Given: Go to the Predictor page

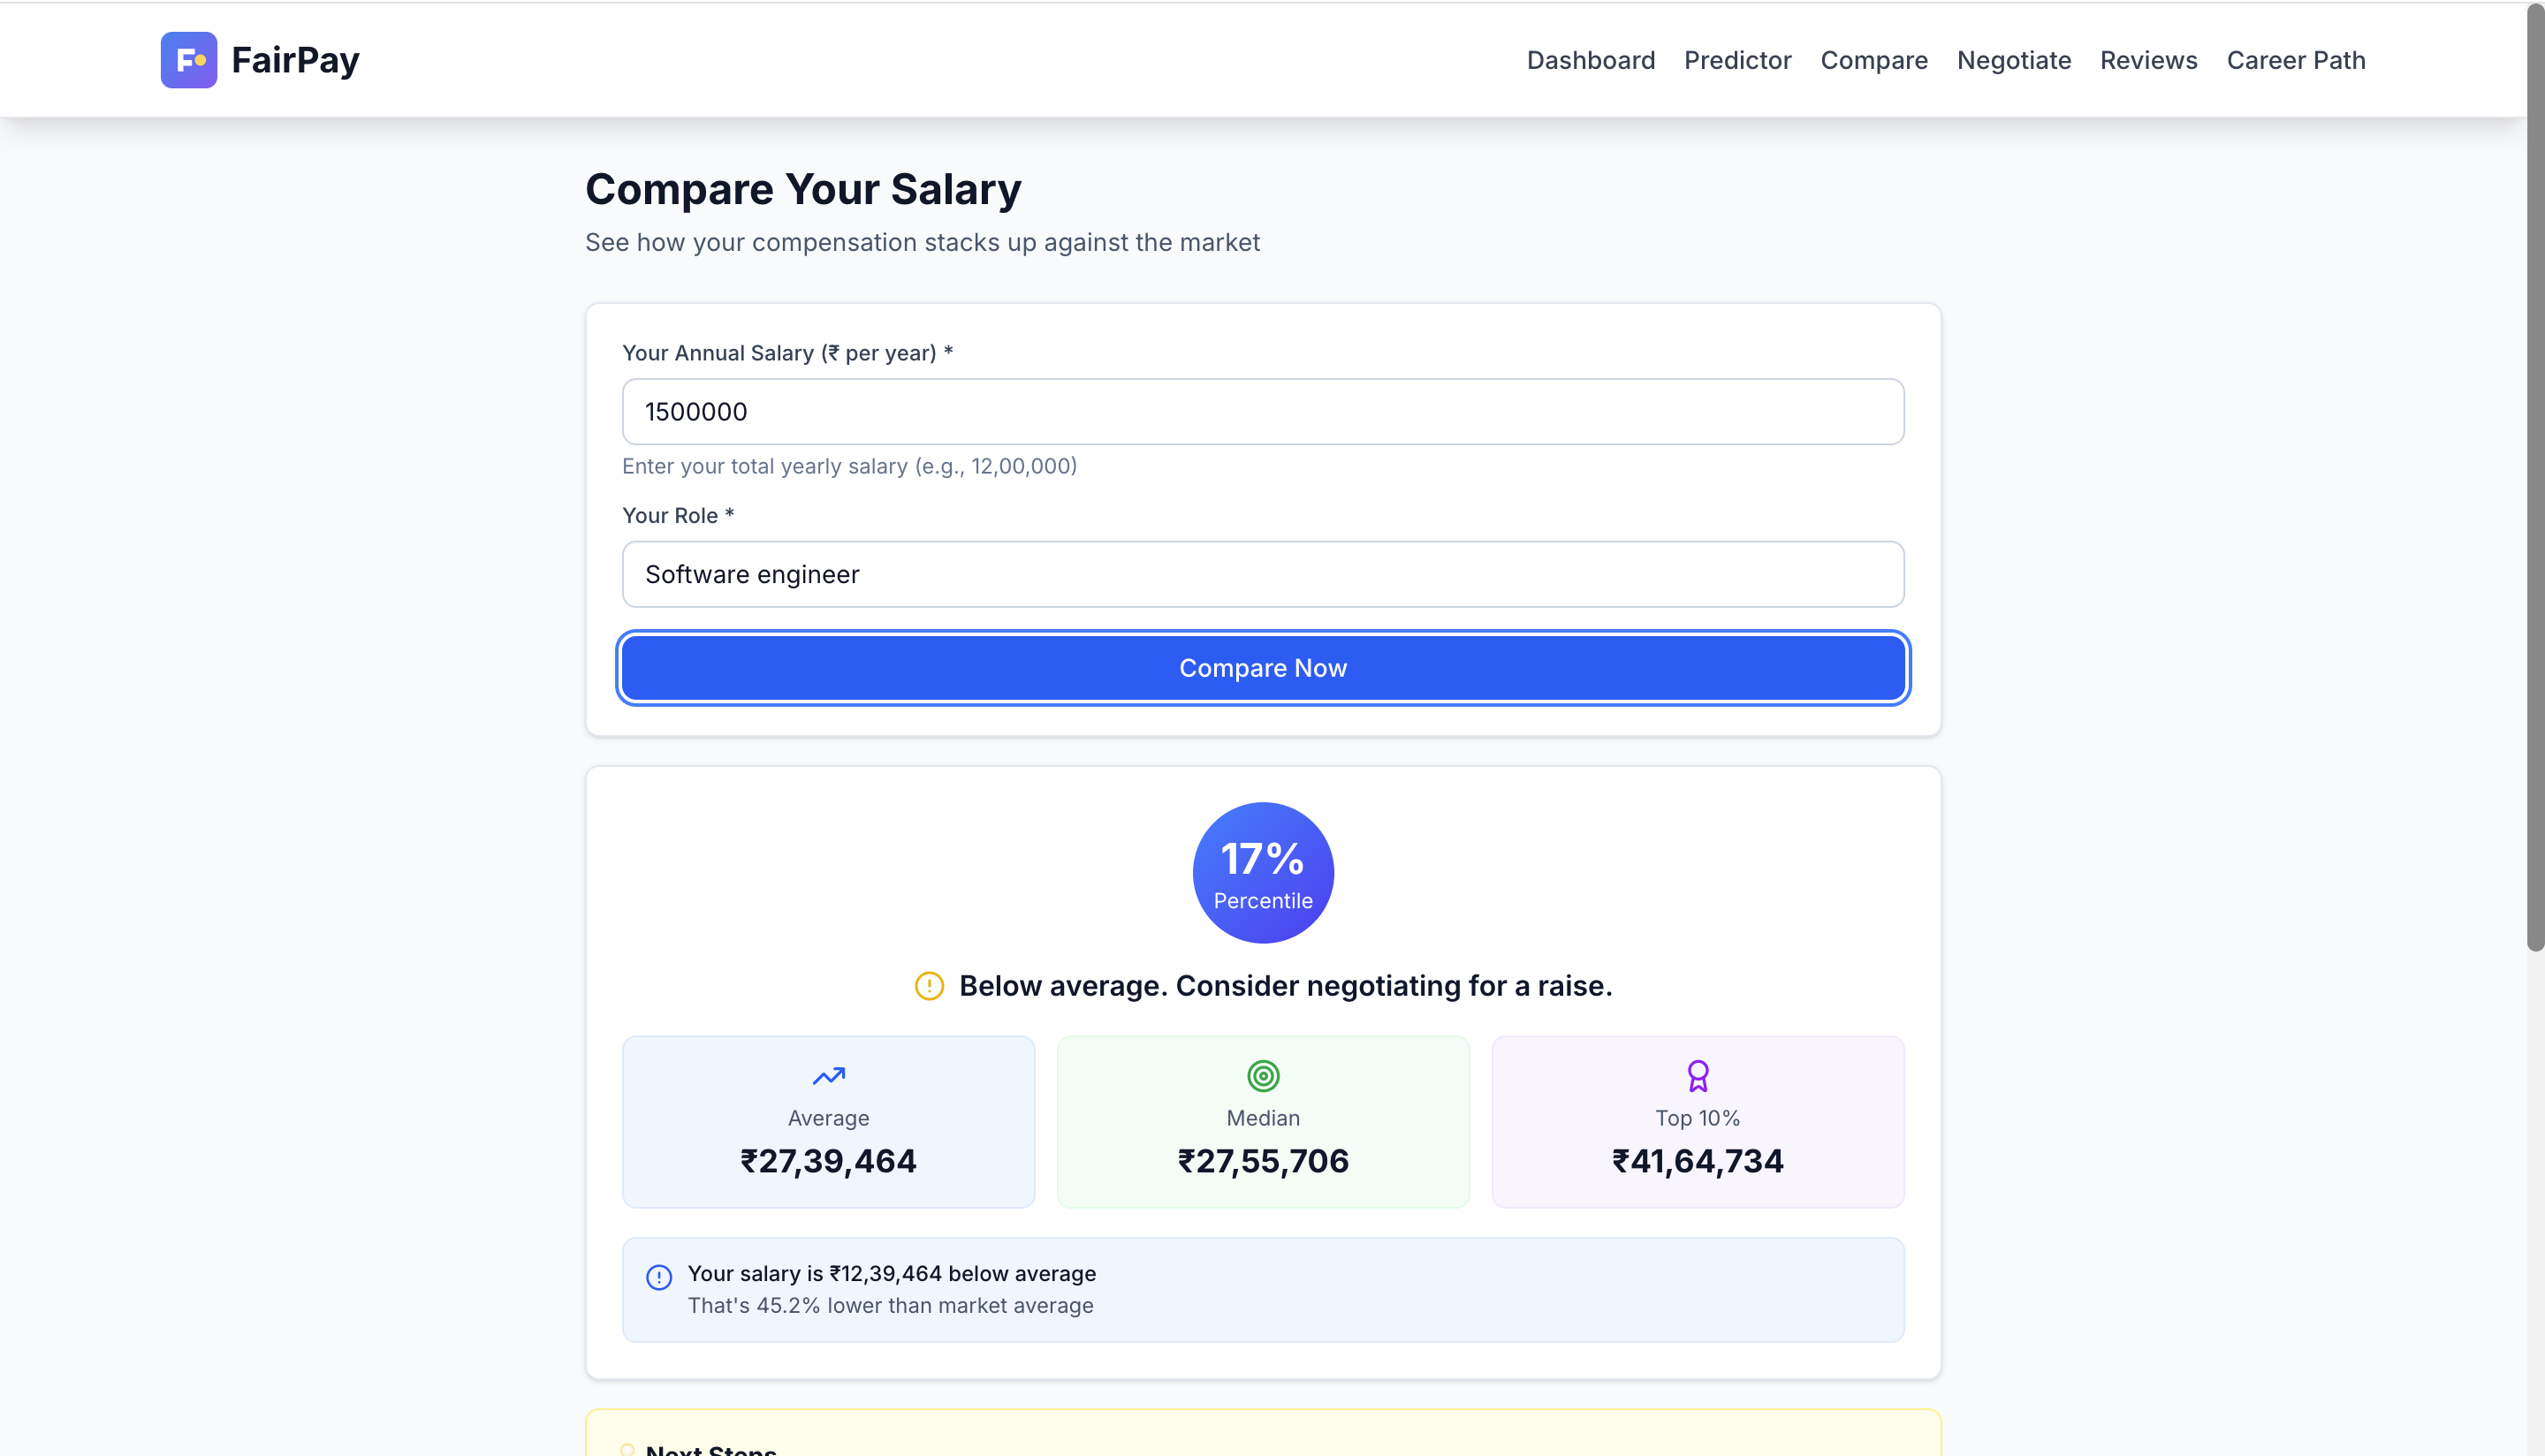Looking at the screenshot, I should pos(1737,60).
